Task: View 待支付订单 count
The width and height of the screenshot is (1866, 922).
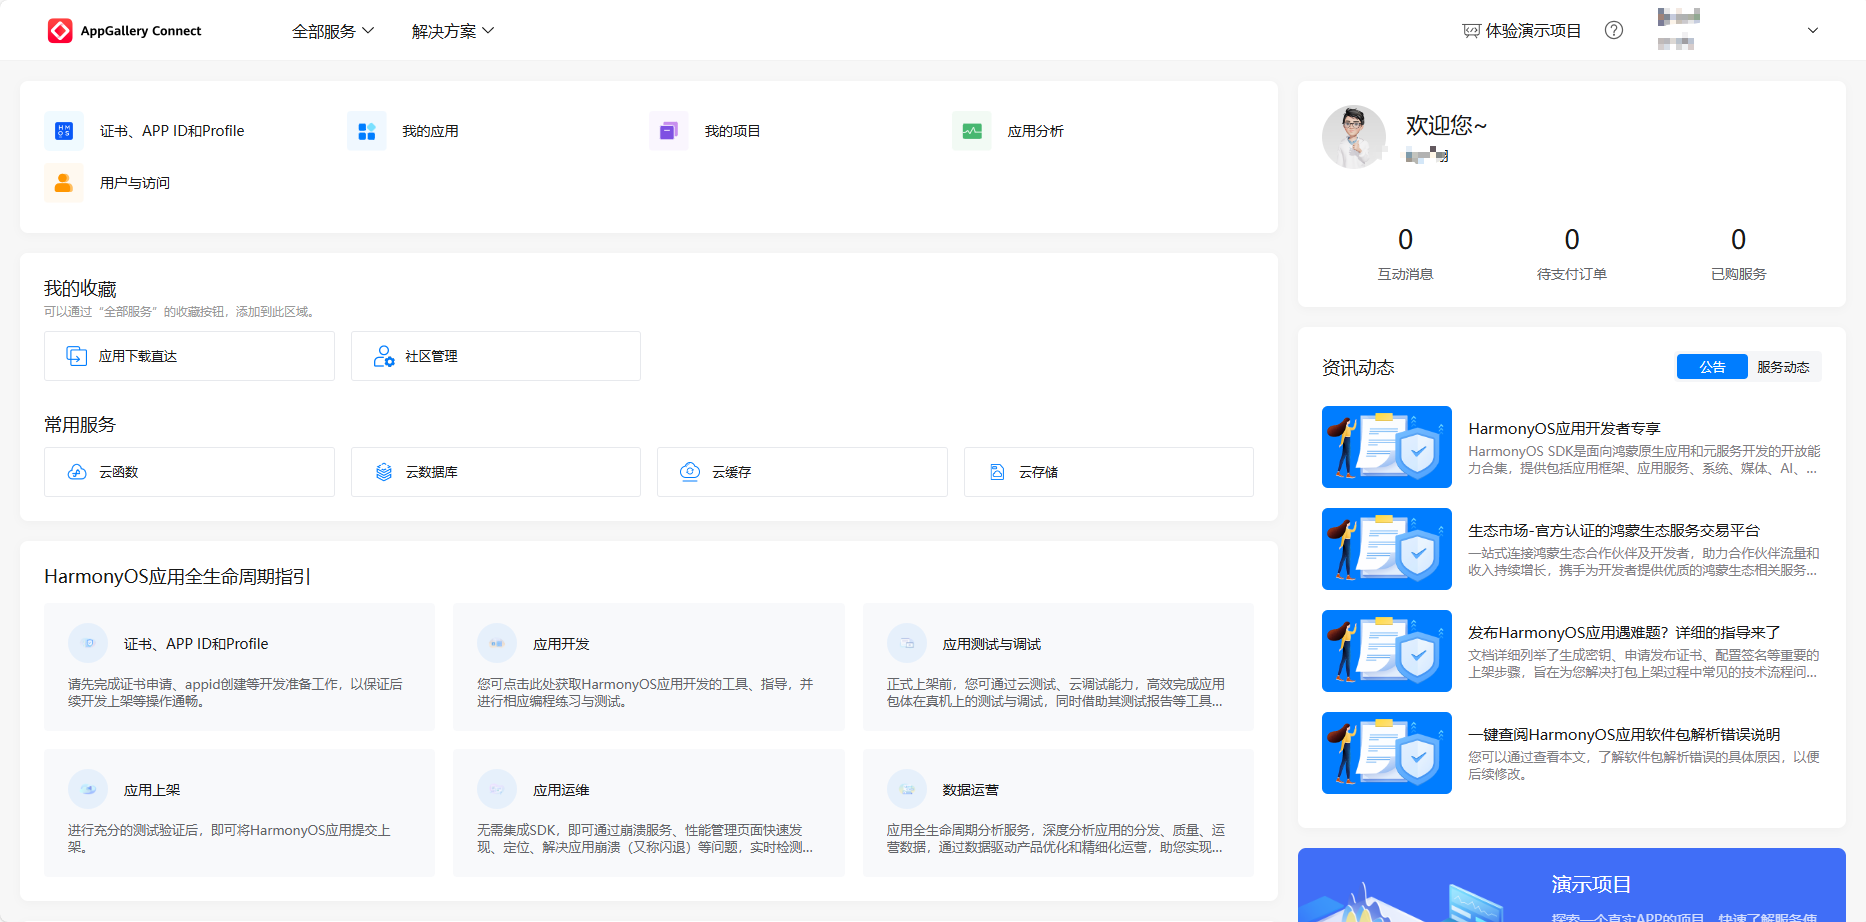Action: [x=1572, y=240]
